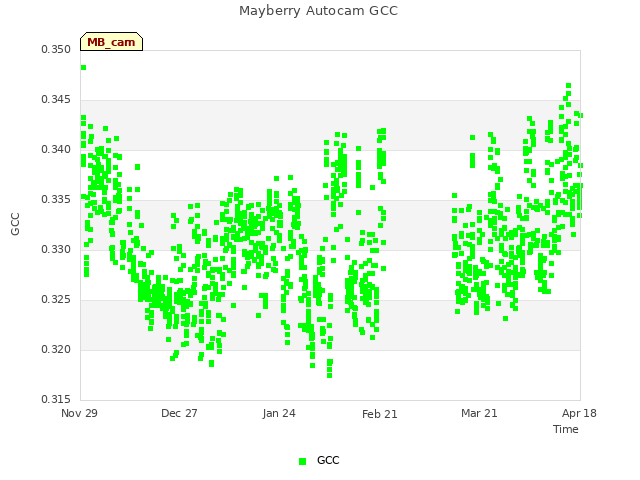Click the y-axis tick label 0.350
The width and height of the screenshot is (640, 480).
coord(56,49)
